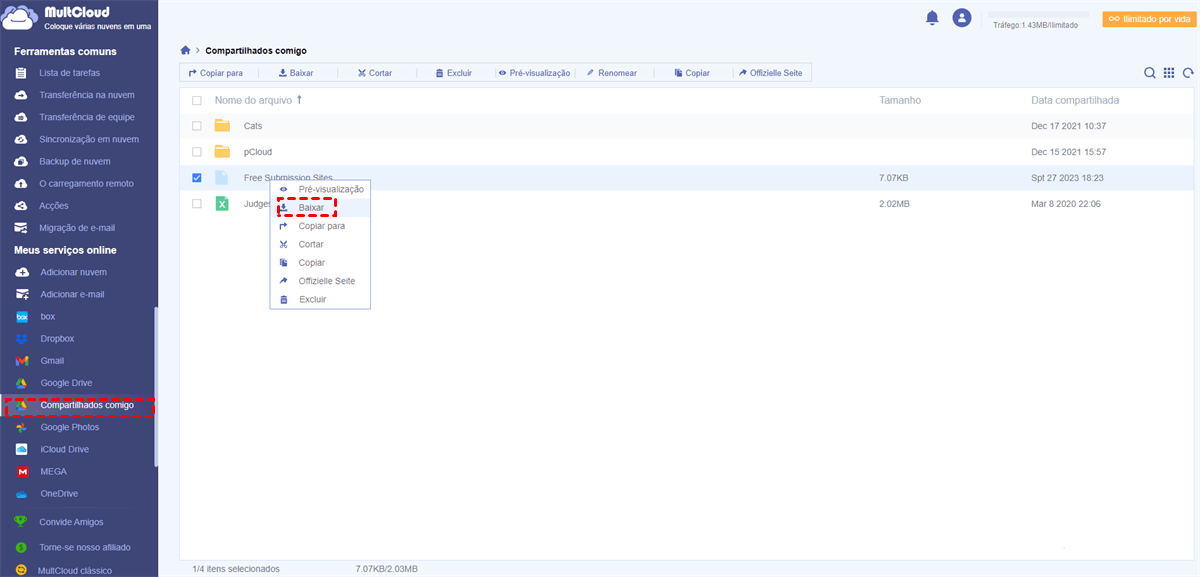1200x577 pixels.
Task: Click Excluir in the toolbar
Action: [454, 73]
